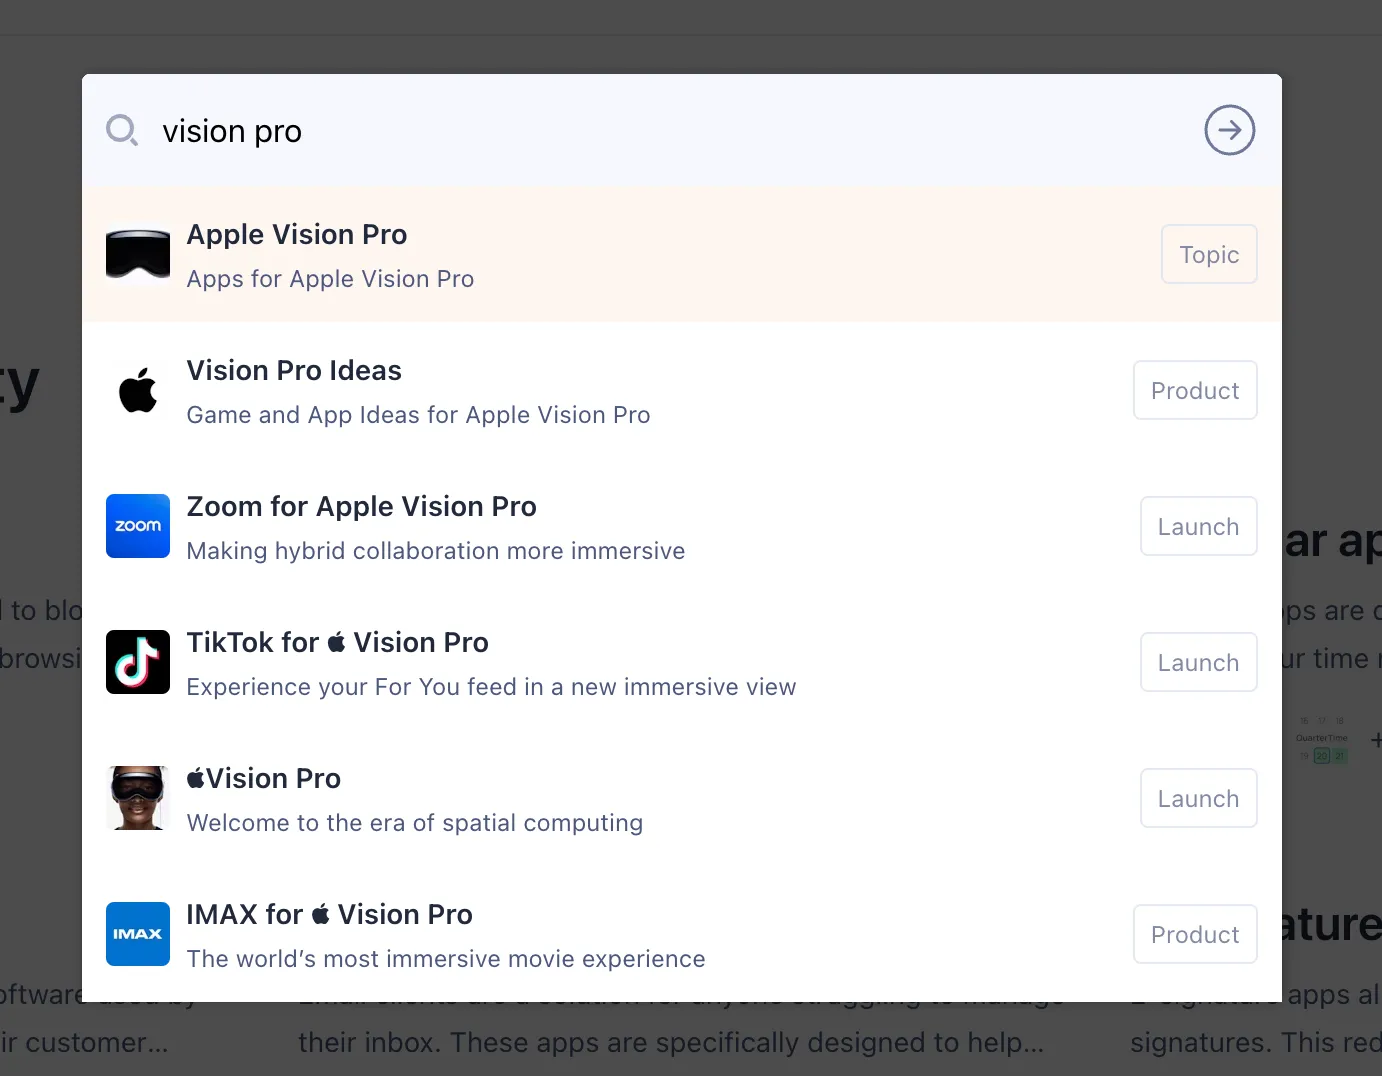Image resolution: width=1382 pixels, height=1076 pixels.
Task: Click the Topic tag on Apple Vision Pro
Action: click(1208, 254)
